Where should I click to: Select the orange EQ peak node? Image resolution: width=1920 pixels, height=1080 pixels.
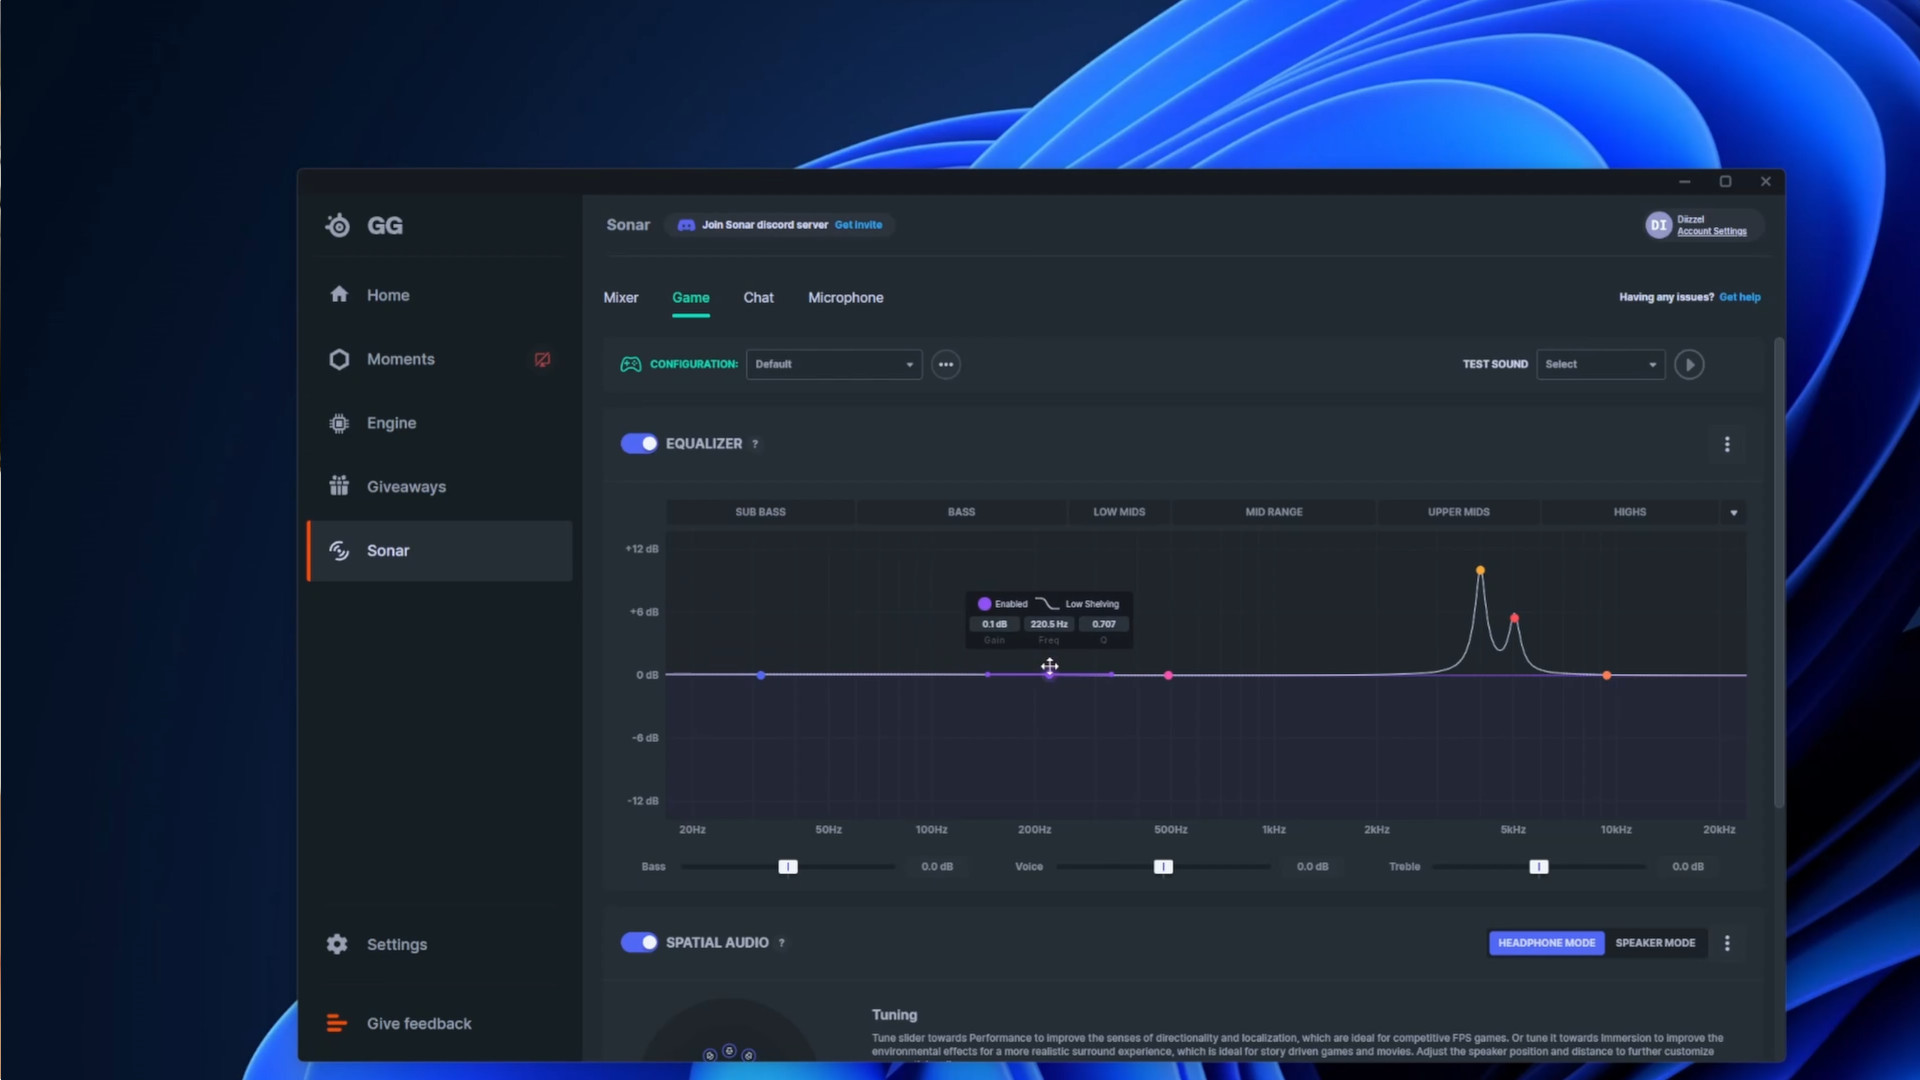pyautogui.click(x=1480, y=571)
